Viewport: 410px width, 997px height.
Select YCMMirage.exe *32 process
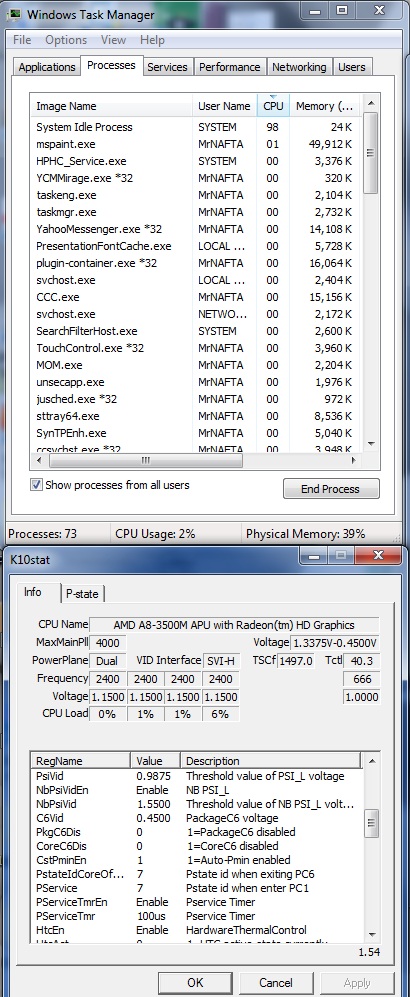coord(196,178)
